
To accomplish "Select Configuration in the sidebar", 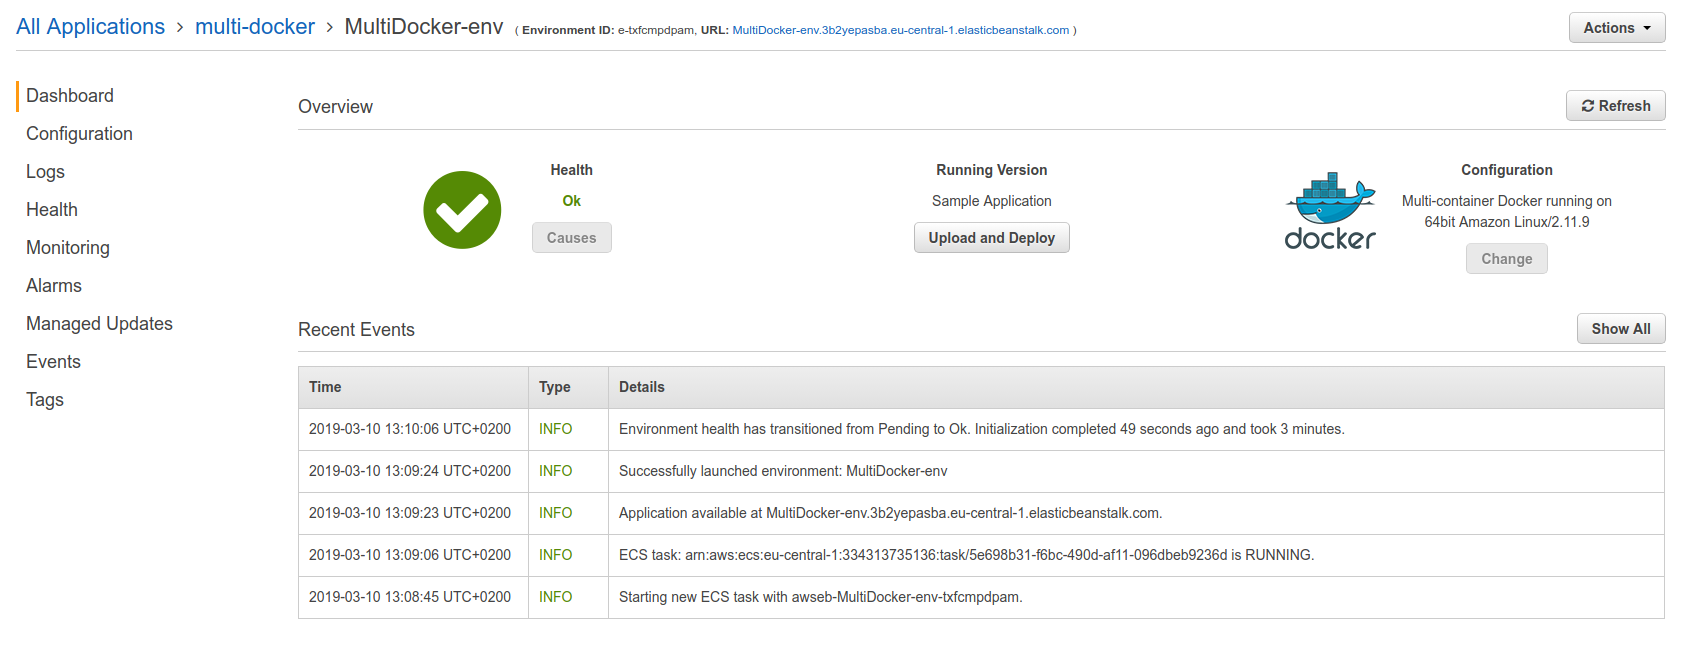I will click(x=79, y=134).
